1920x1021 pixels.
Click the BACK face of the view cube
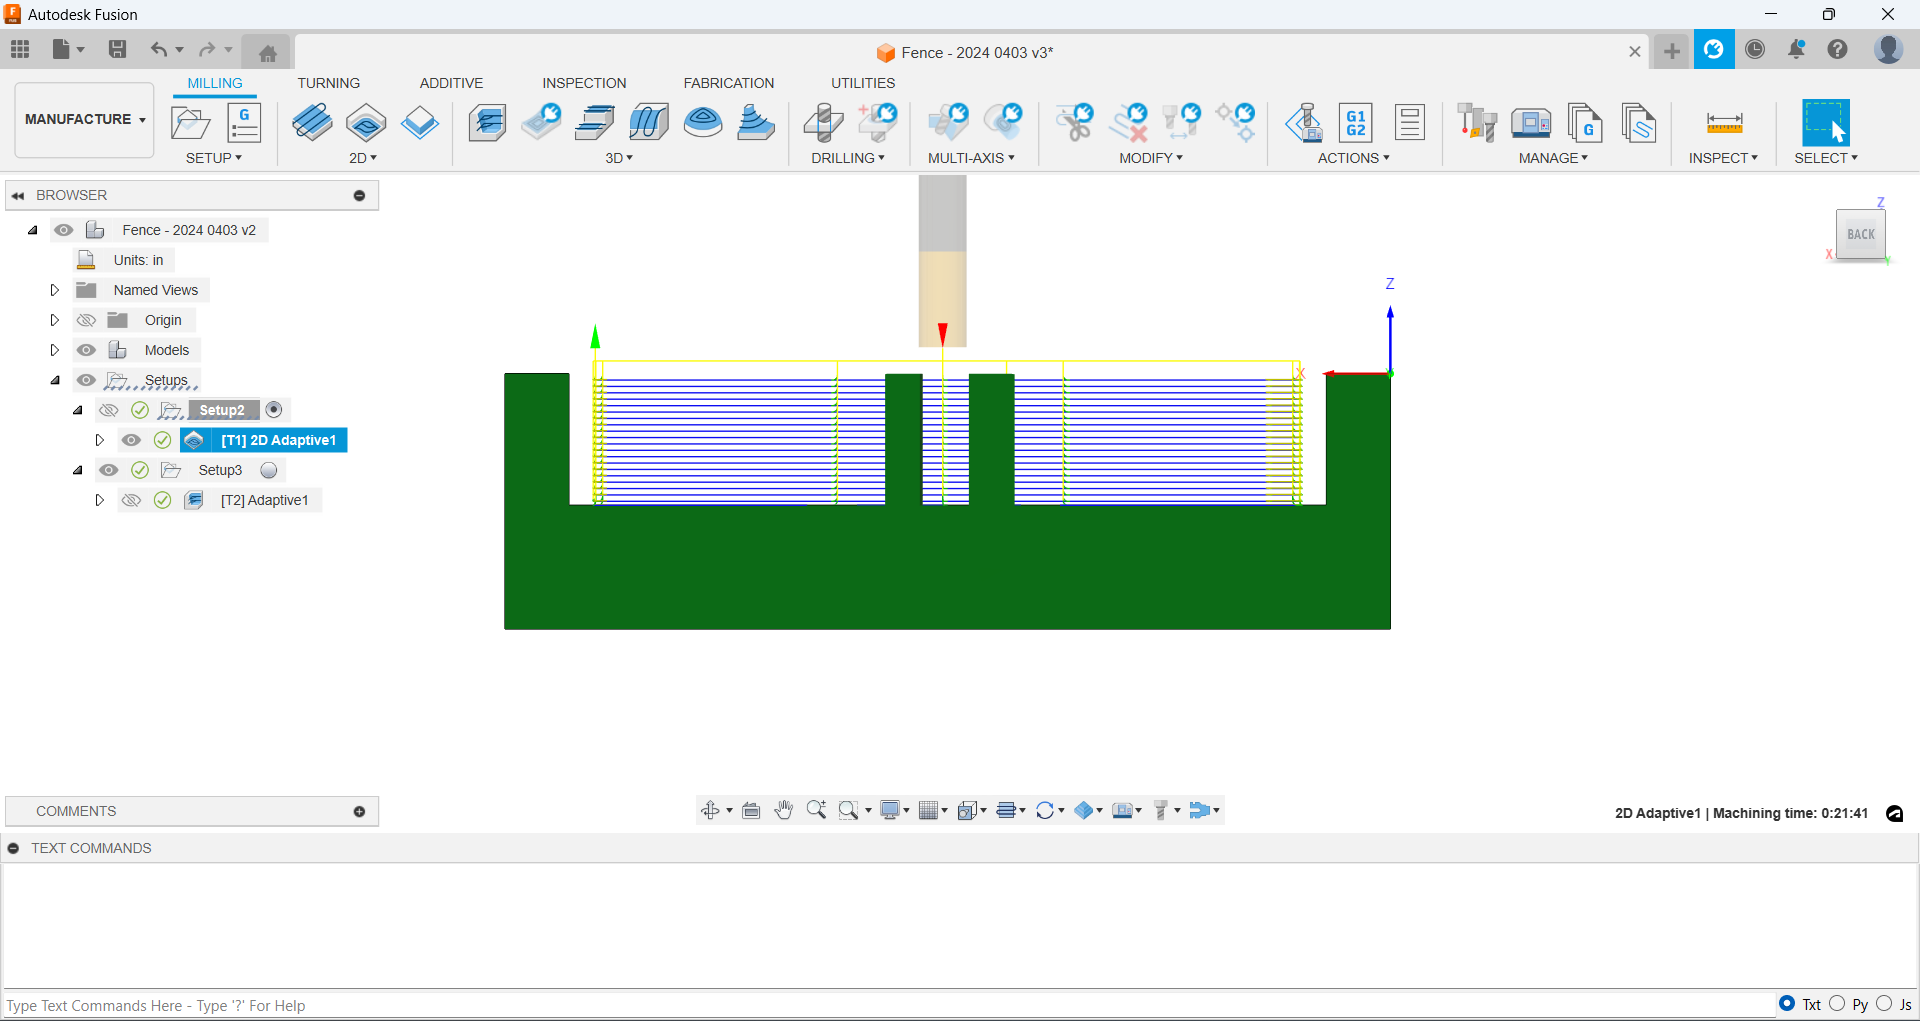[1861, 235]
